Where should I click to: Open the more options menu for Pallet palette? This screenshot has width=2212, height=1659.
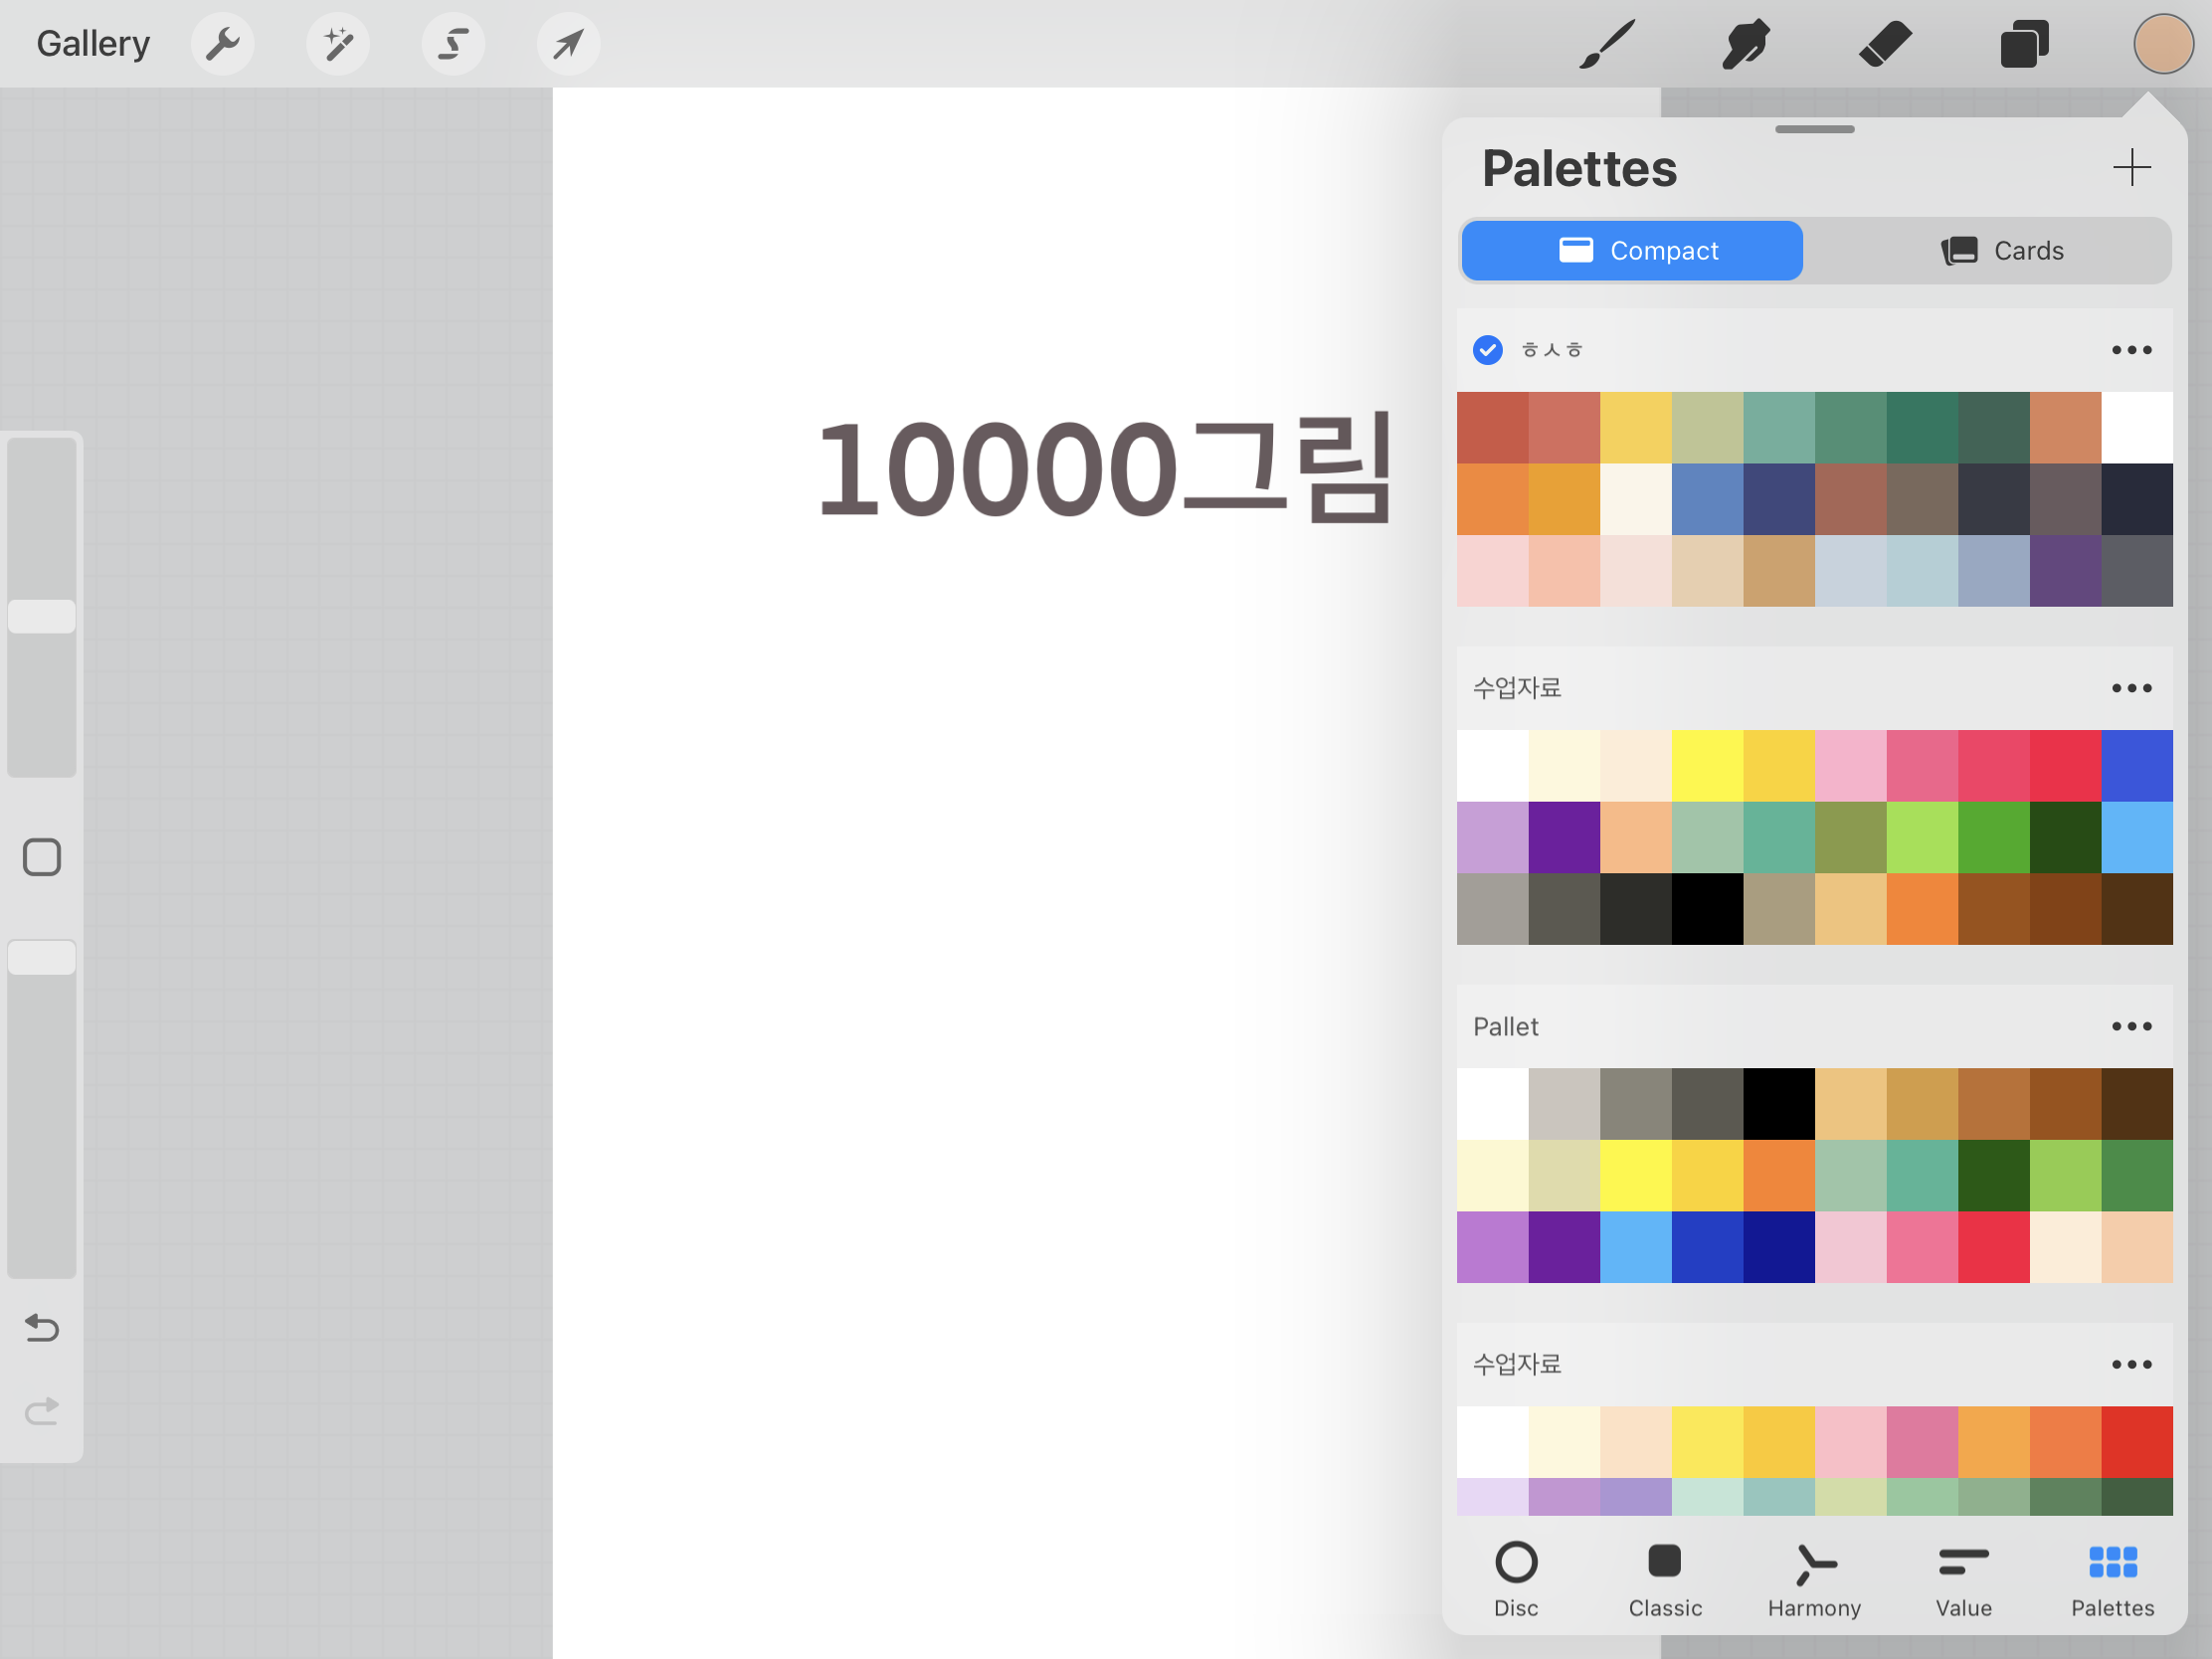2131,1026
